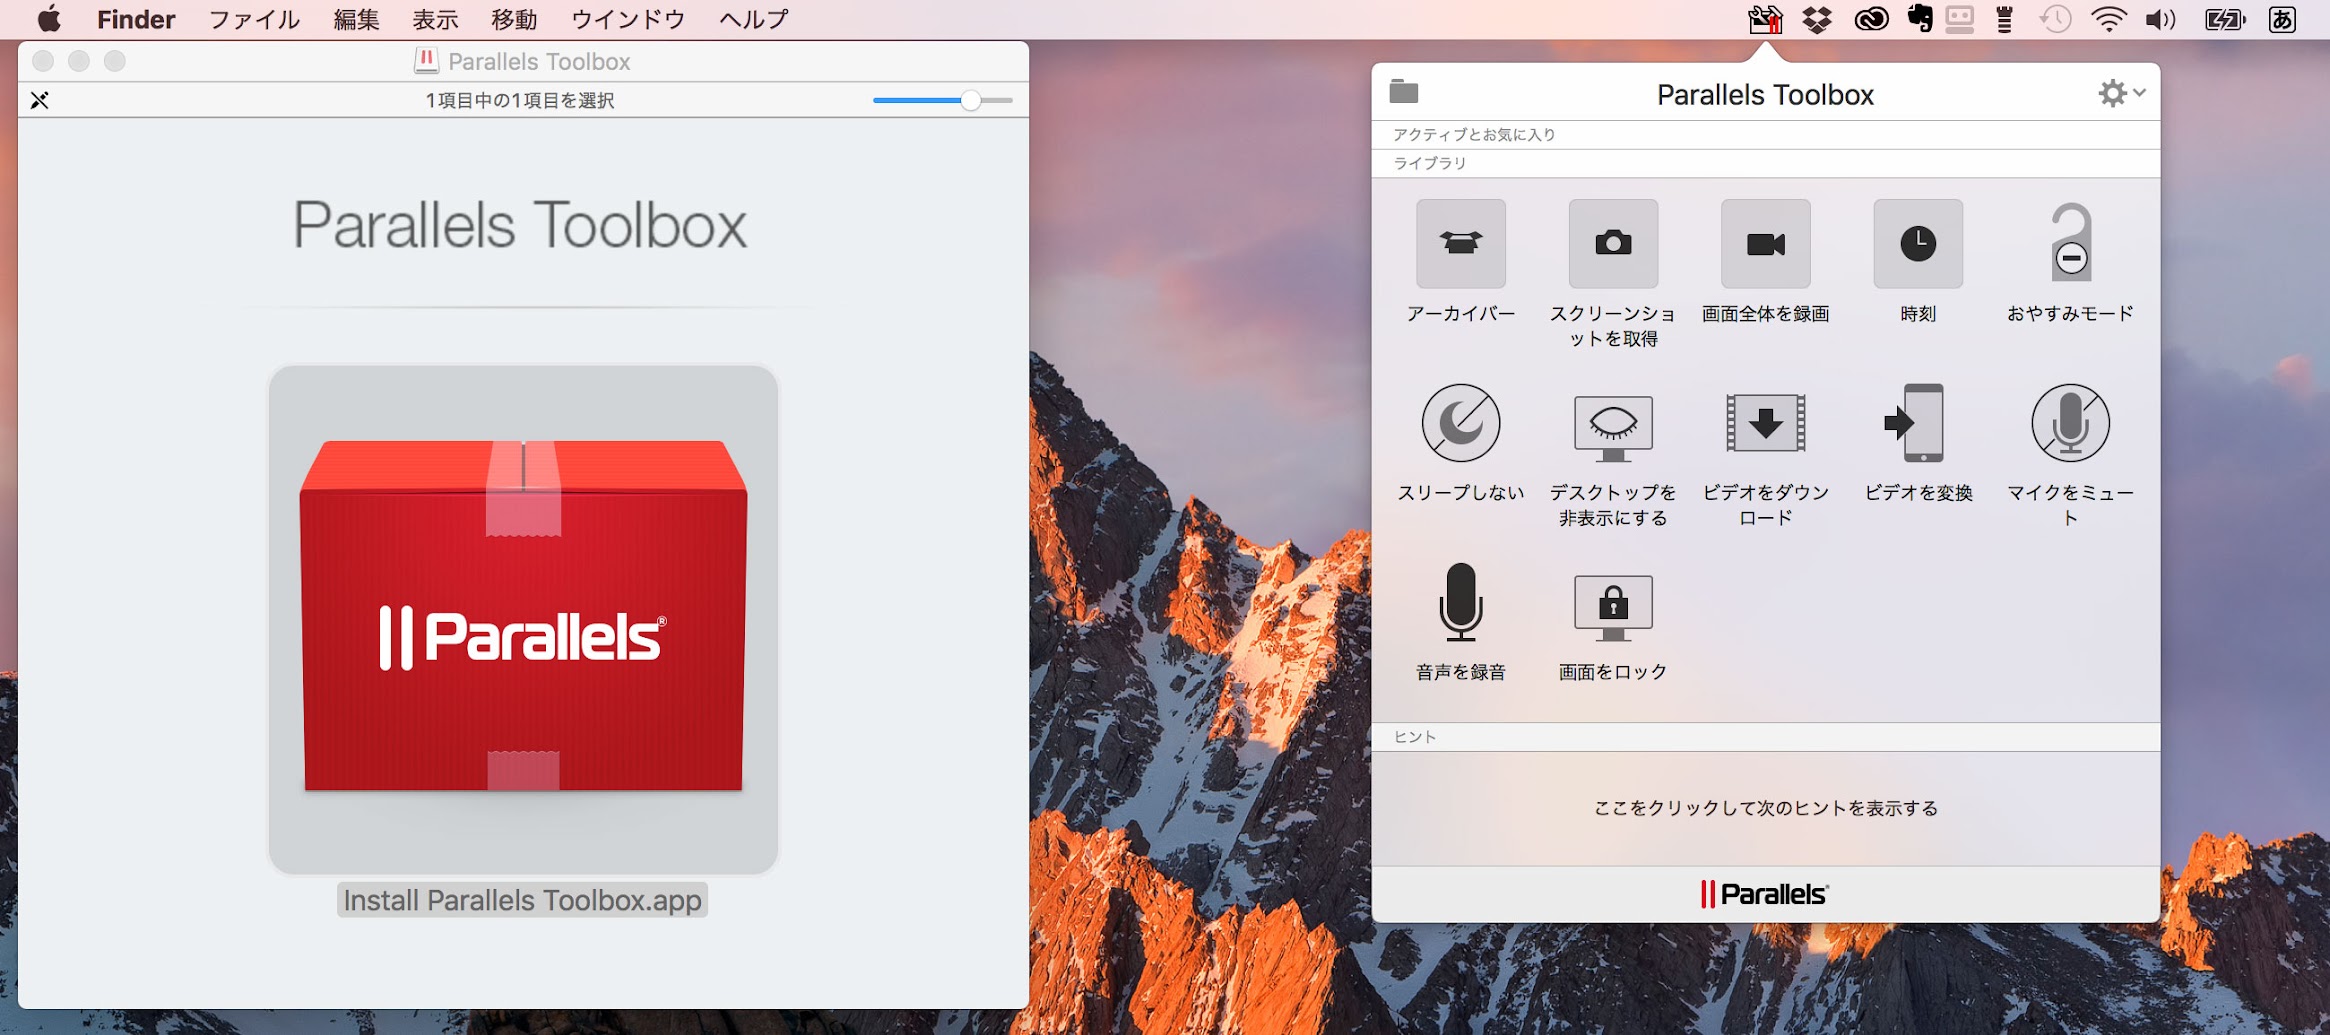Click 1項目中の1項目を選択 status text
The height and width of the screenshot is (1035, 2330).
[x=520, y=100]
